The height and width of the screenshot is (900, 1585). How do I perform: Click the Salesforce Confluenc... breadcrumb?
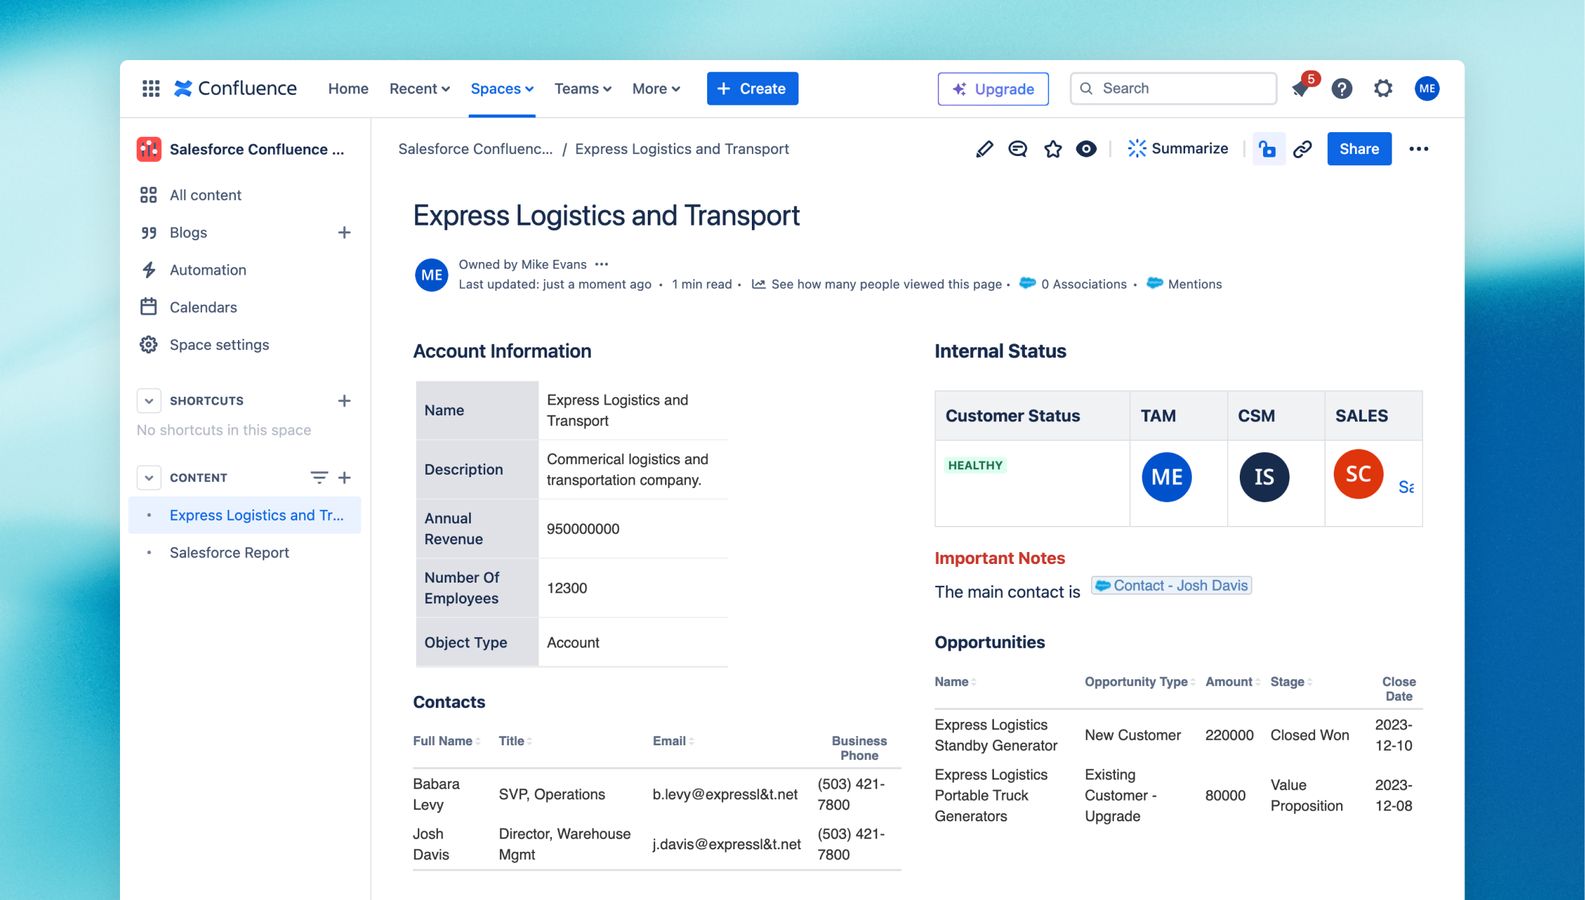pos(475,149)
